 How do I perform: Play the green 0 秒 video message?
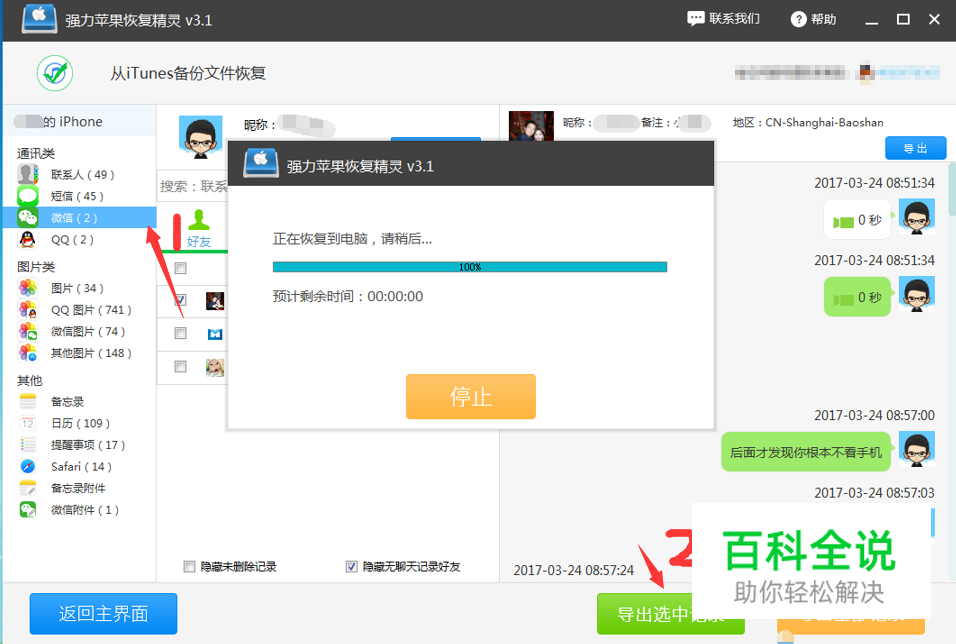point(857,297)
